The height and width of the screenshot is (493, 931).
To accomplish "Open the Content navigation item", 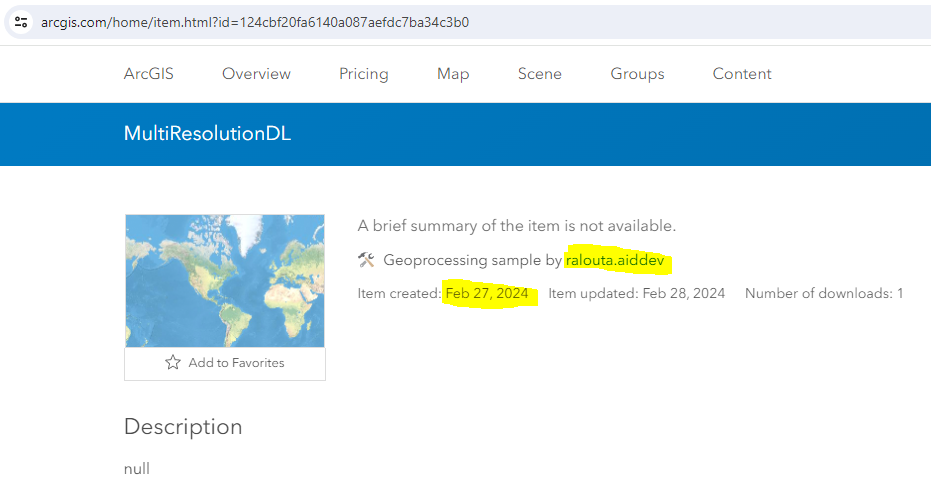I will click(x=742, y=74).
